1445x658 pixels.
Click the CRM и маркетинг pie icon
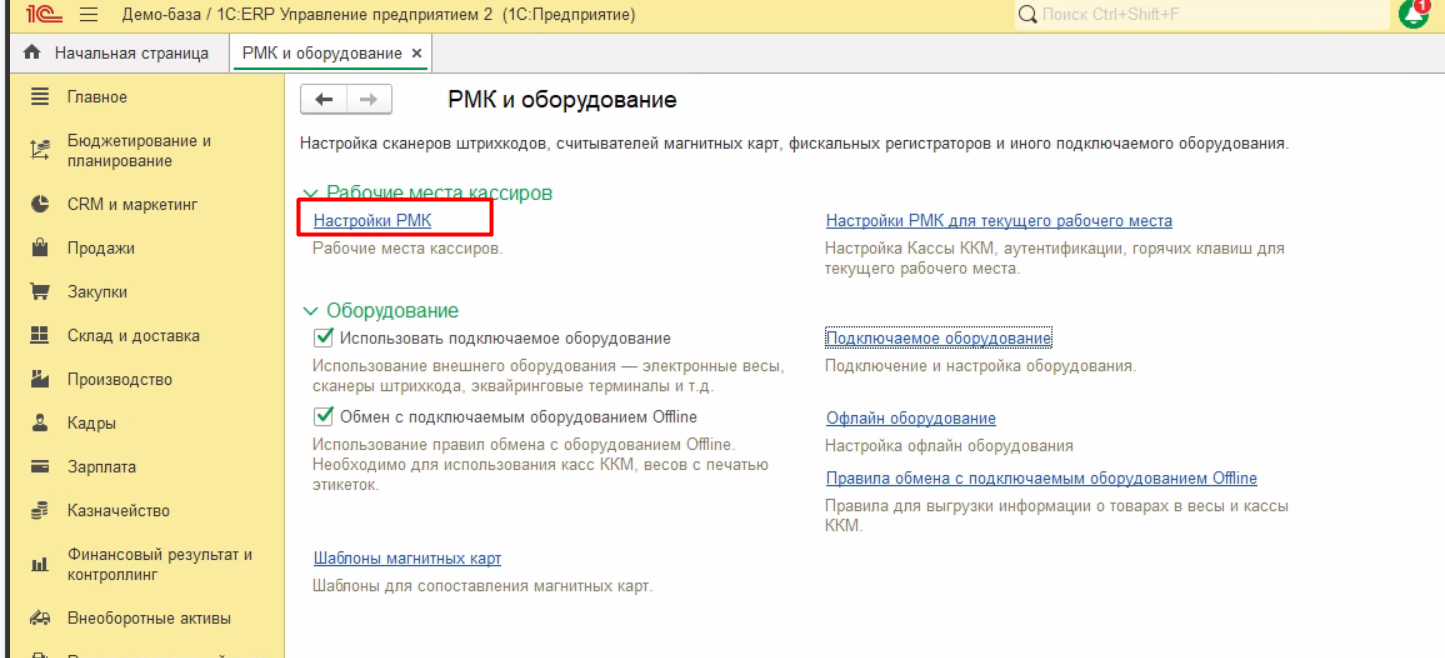(x=40, y=204)
